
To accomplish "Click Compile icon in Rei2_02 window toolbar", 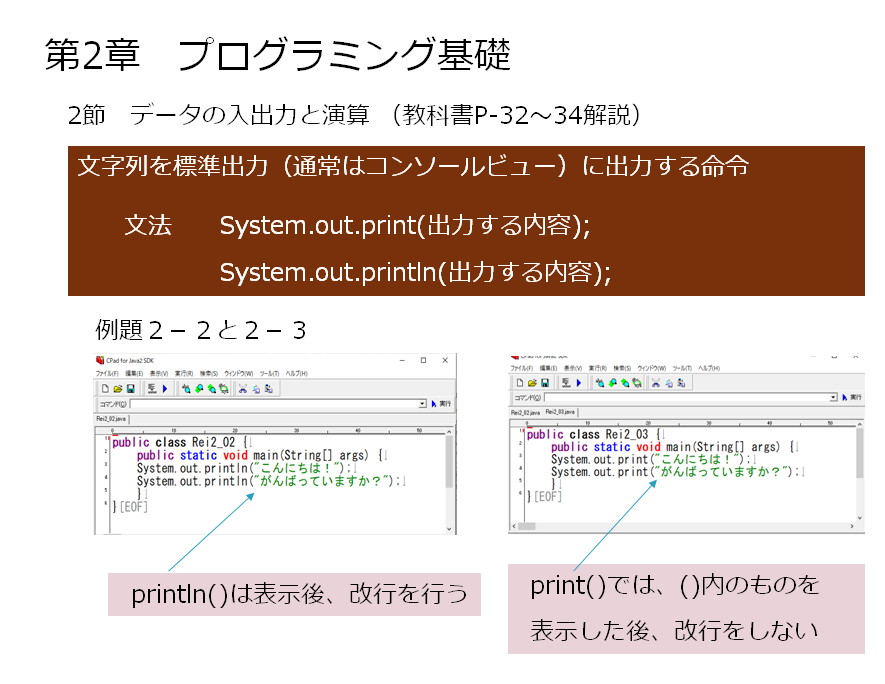I will coord(152,389).
